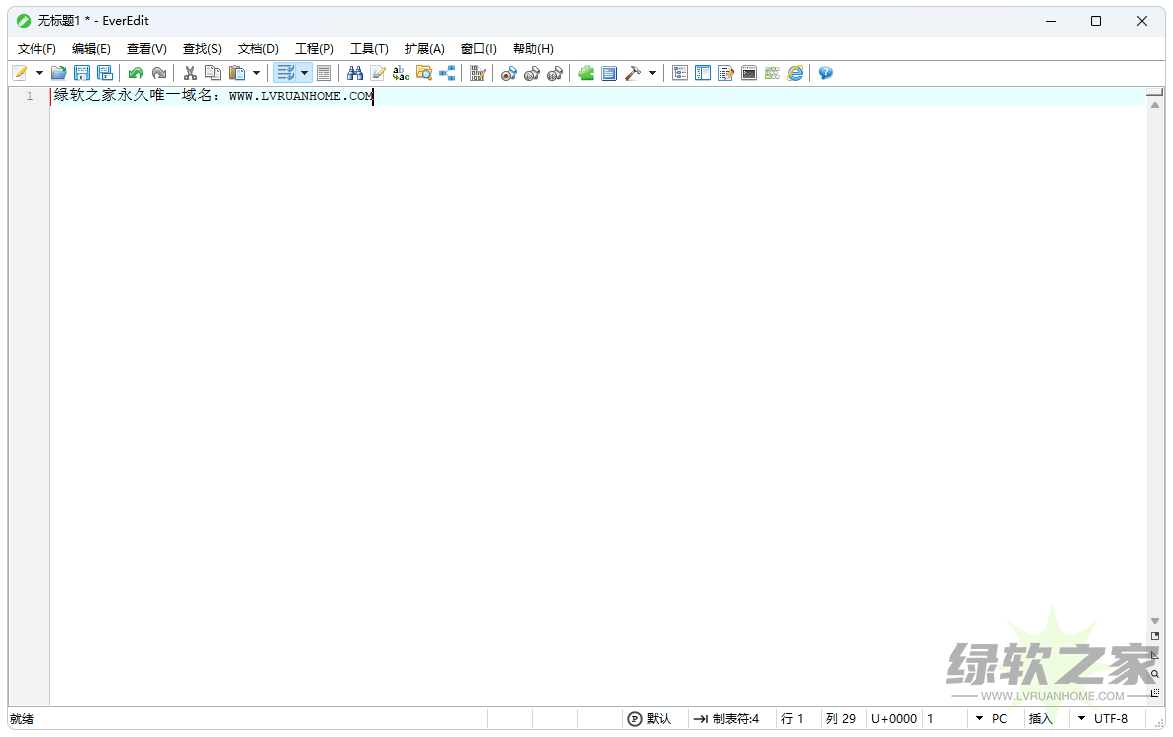
Task: Open the 工具(T) menu
Action: coord(369,49)
